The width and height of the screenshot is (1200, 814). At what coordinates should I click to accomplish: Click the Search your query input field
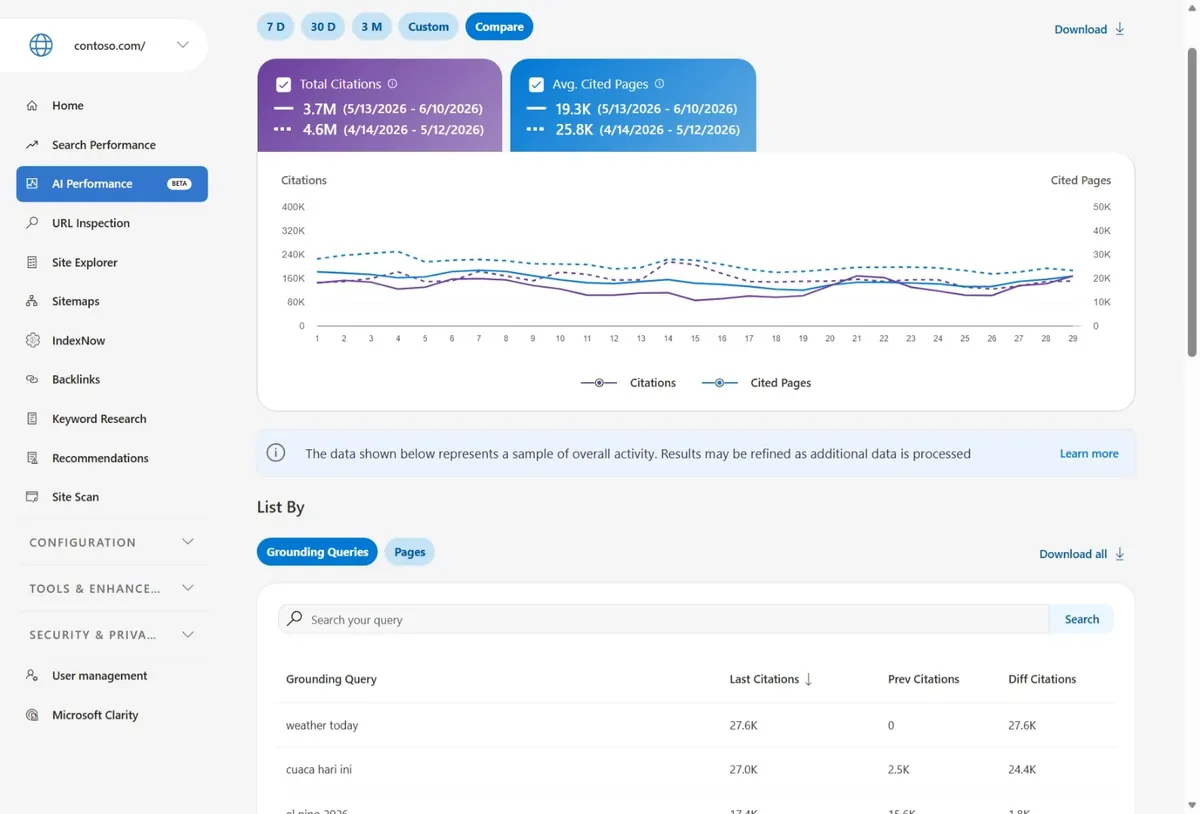pyautogui.click(x=663, y=620)
